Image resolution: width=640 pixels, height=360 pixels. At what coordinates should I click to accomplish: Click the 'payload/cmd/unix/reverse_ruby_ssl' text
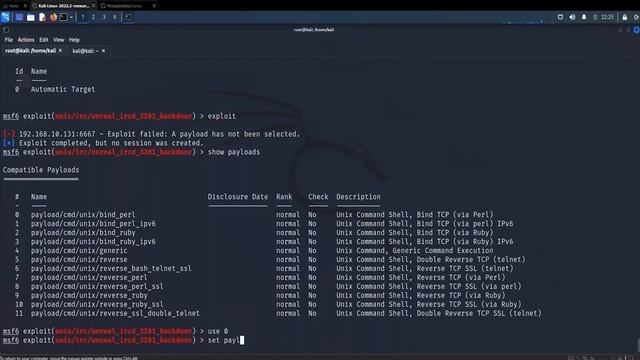(97, 304)
